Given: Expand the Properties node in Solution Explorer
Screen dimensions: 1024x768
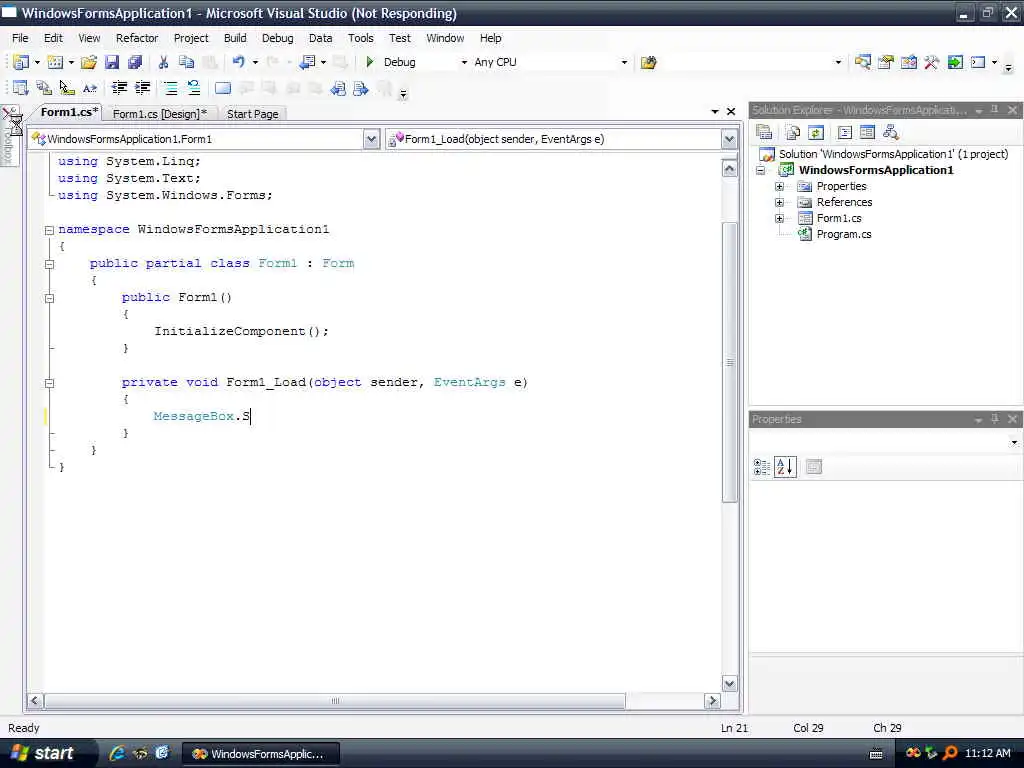Looking at the screenshot, I should point(779,186).
